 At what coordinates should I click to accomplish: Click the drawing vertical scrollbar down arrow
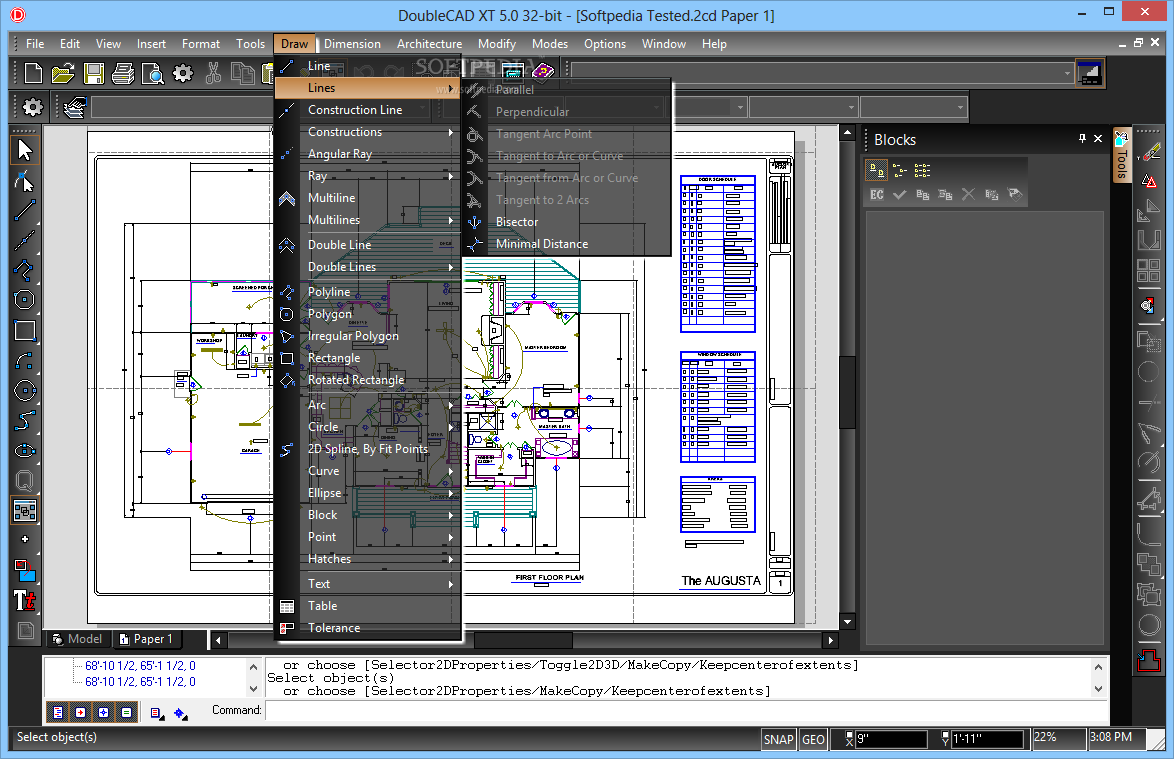click(x=848, y=622)
